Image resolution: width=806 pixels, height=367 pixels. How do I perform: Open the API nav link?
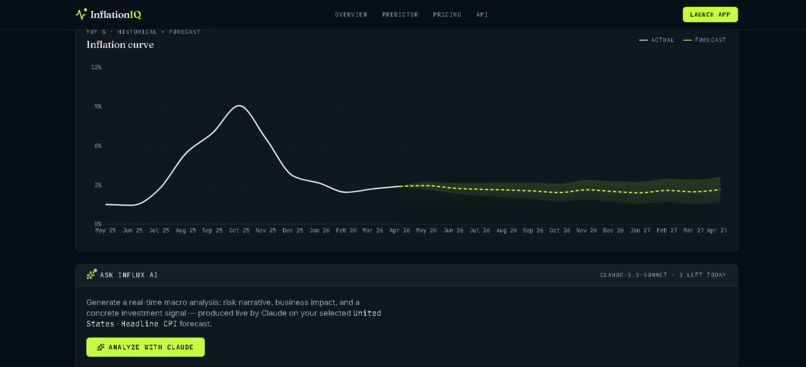(482, 15)
